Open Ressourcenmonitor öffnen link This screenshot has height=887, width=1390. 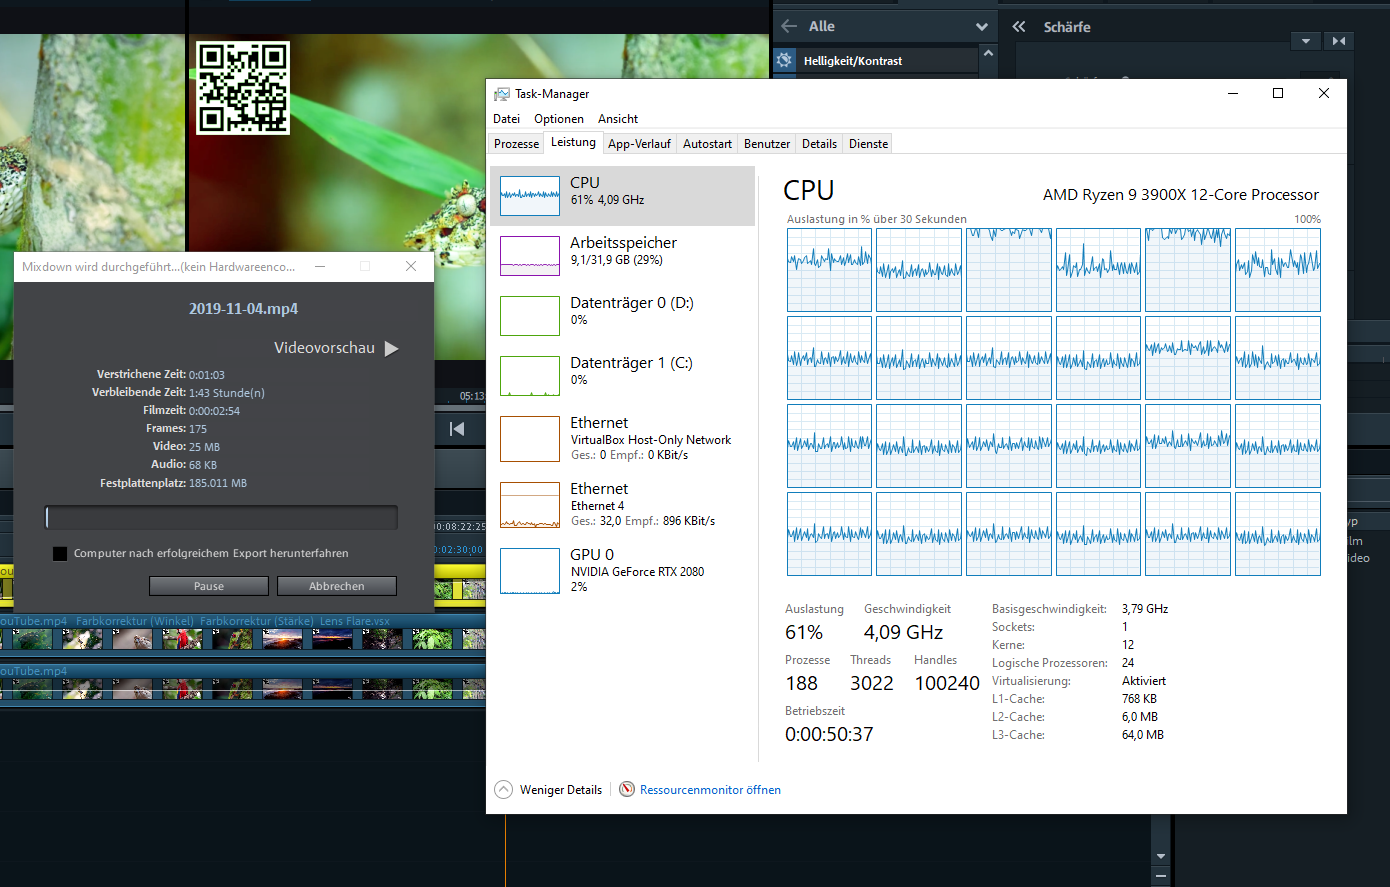pos(710,790)
